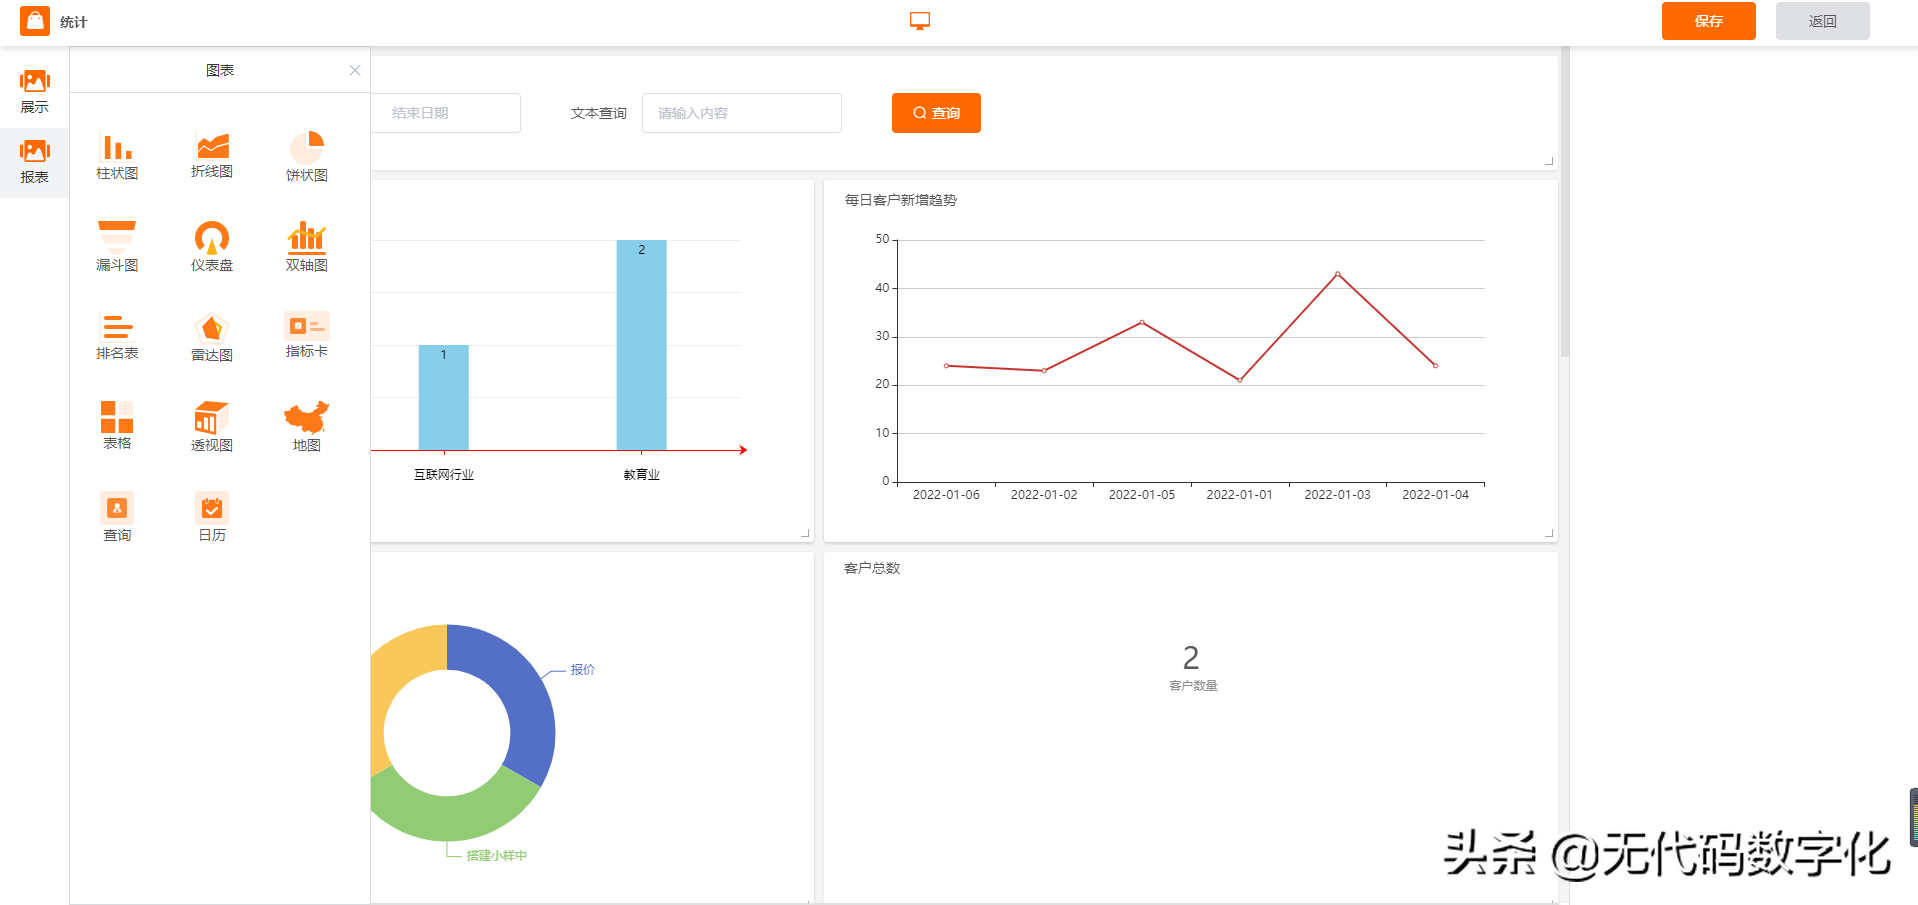Open the 展示 sidebar section
The image size is (1918, 905).
pos(35,92)
